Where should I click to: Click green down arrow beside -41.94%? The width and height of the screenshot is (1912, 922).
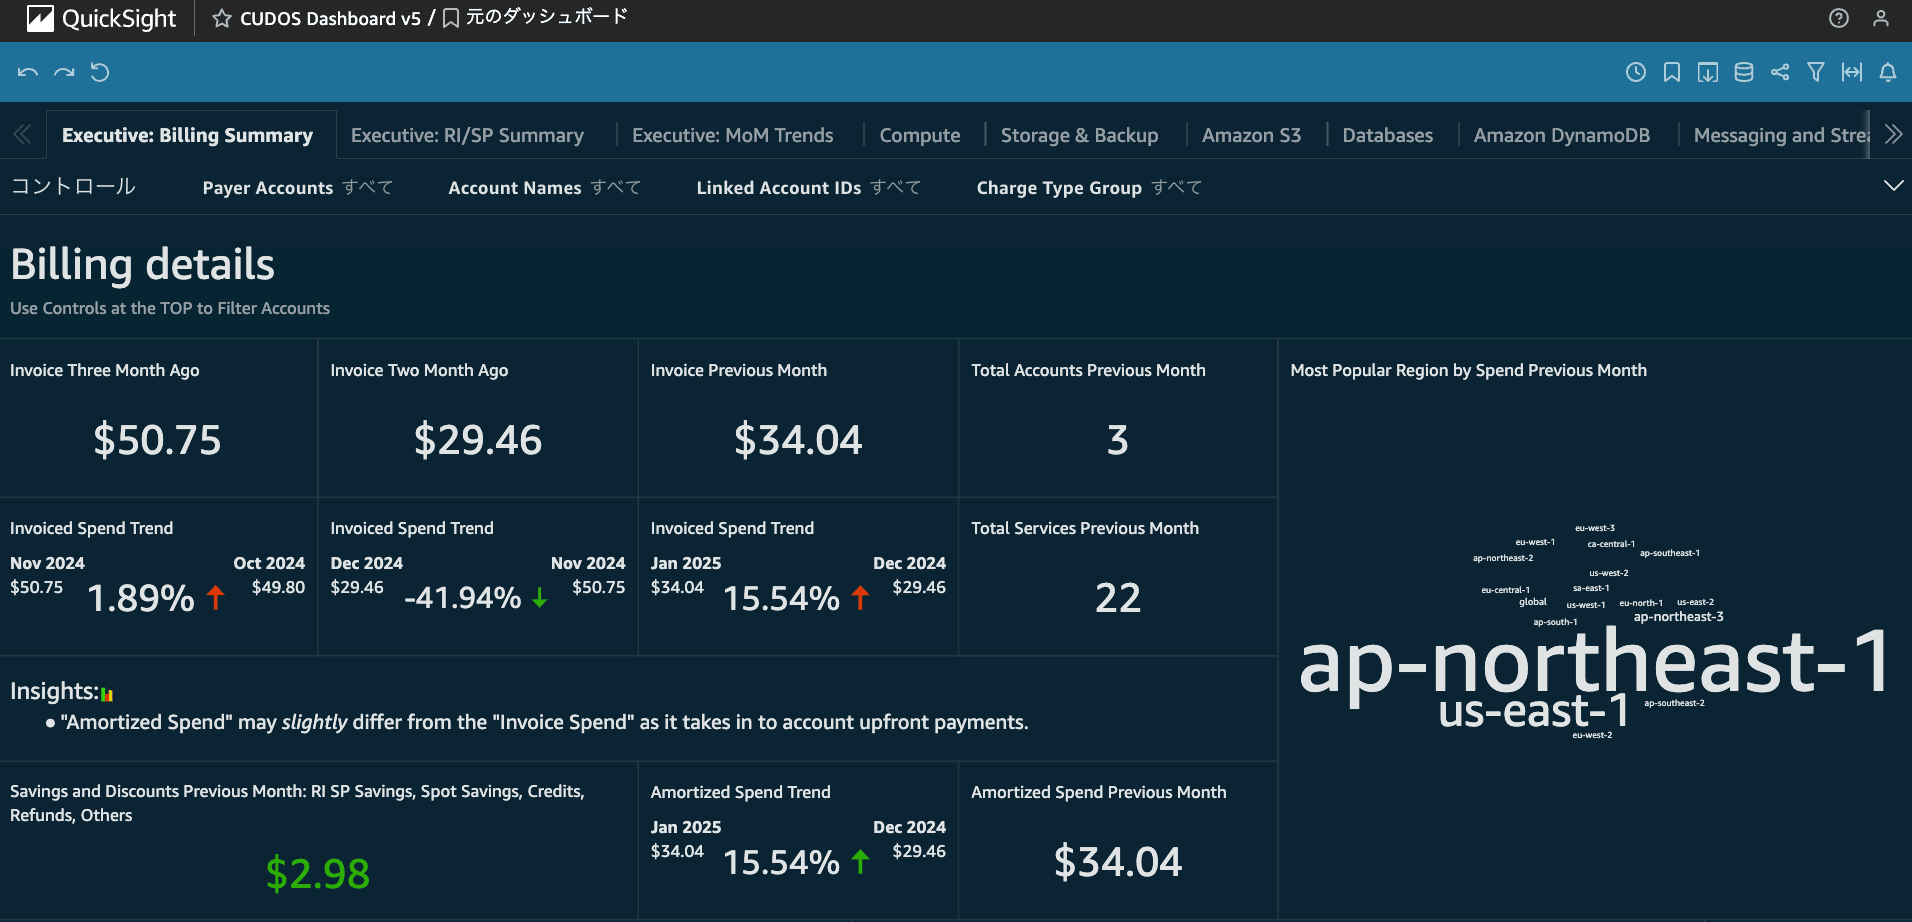(540, 598)
